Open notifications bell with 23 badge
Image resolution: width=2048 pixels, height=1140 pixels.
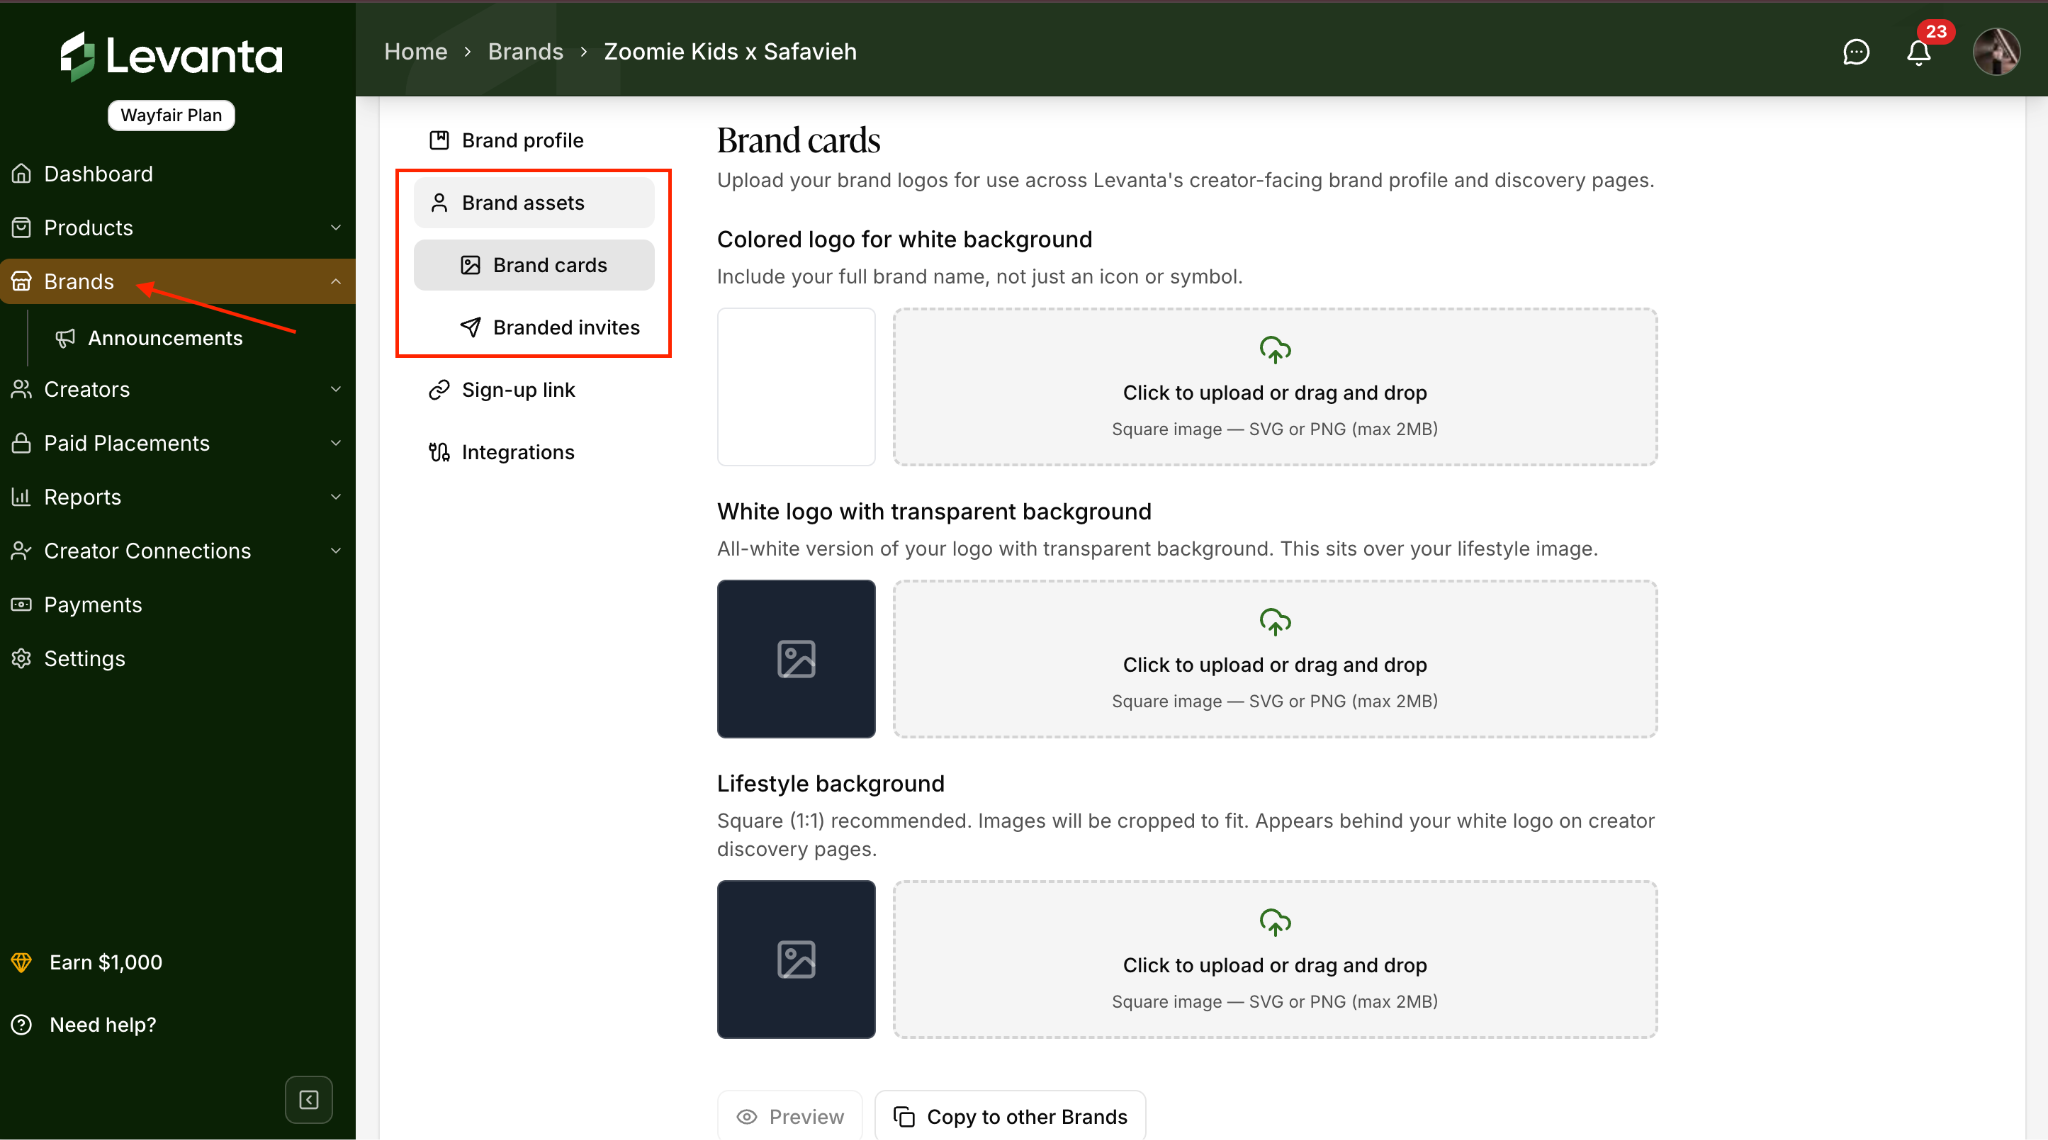[1919, 52]
